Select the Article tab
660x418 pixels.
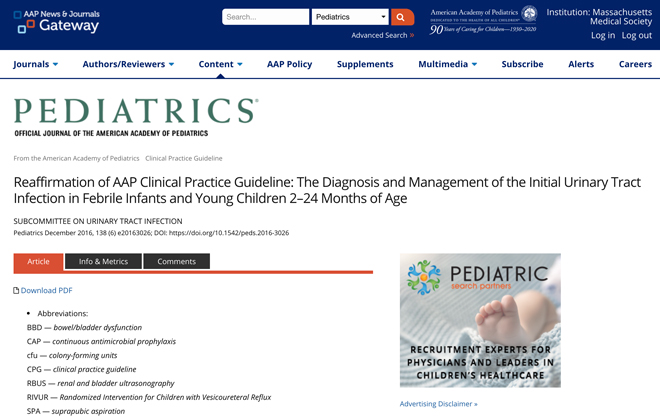click(38, 261)
